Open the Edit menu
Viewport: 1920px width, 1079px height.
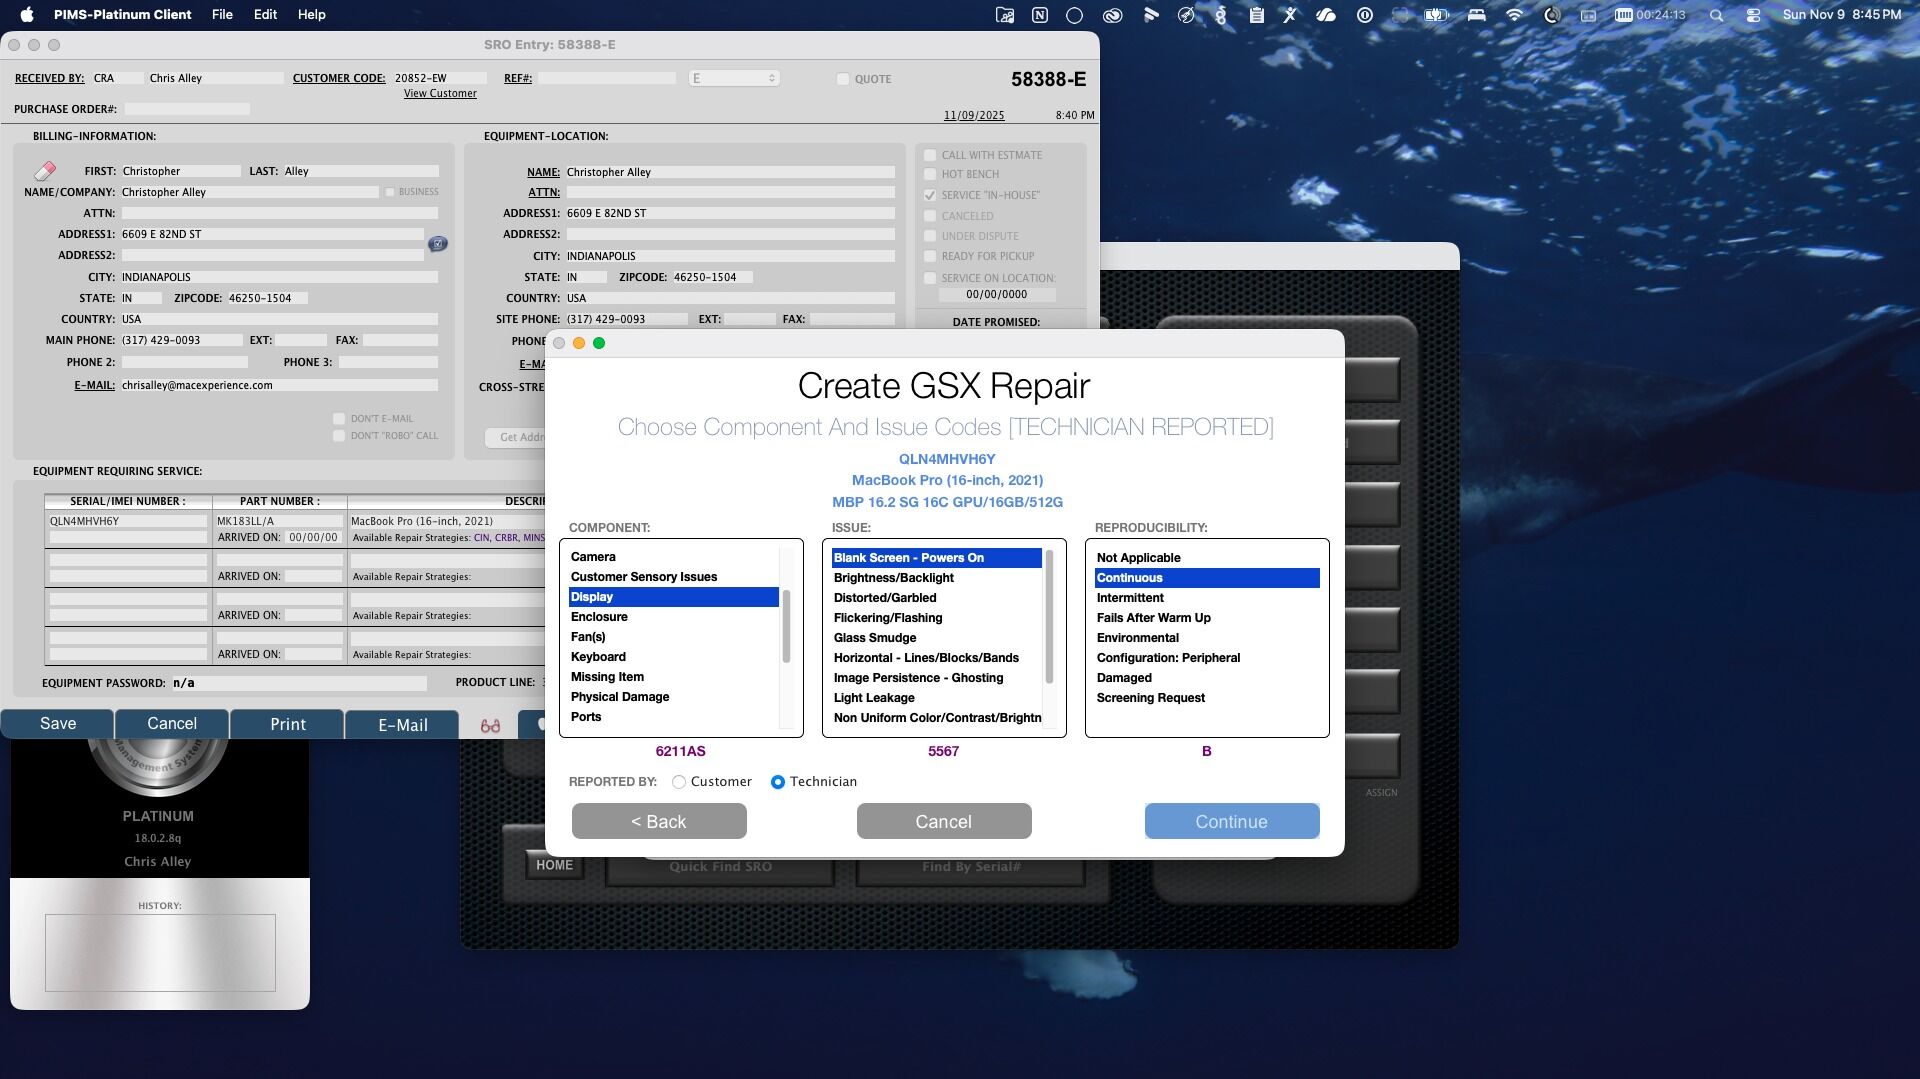[265, 15]
